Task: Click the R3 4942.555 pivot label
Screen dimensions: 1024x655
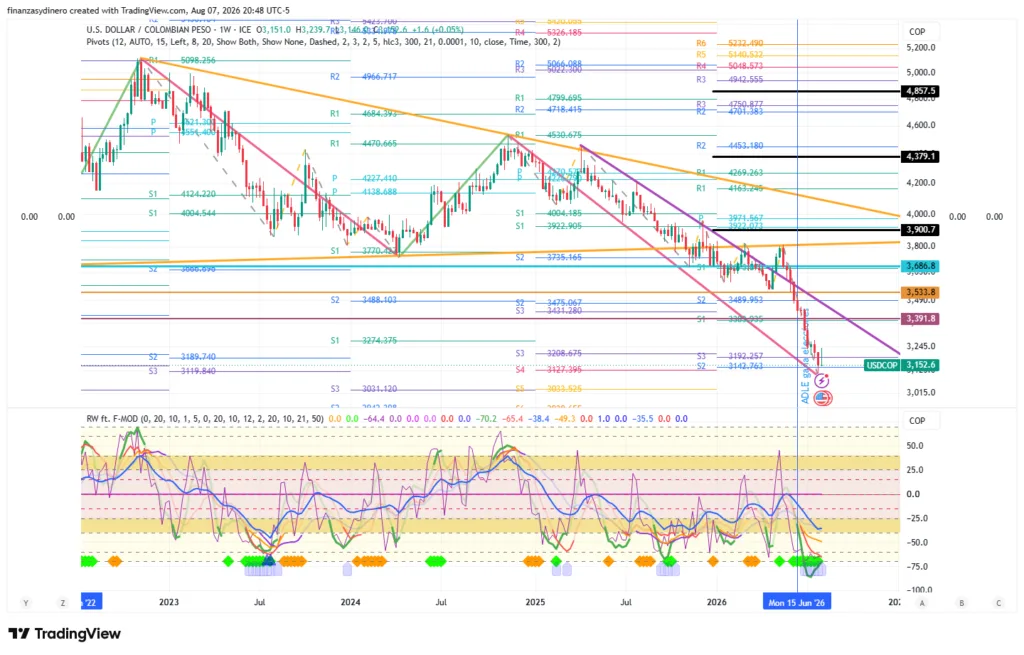Action: pyautogui.click(x=729, y=80)
